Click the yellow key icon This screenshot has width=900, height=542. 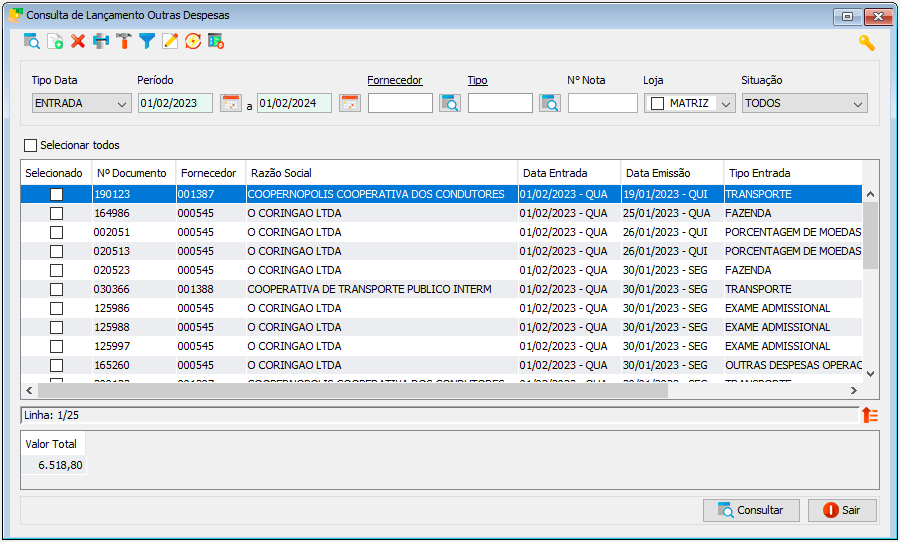[867, 42]
